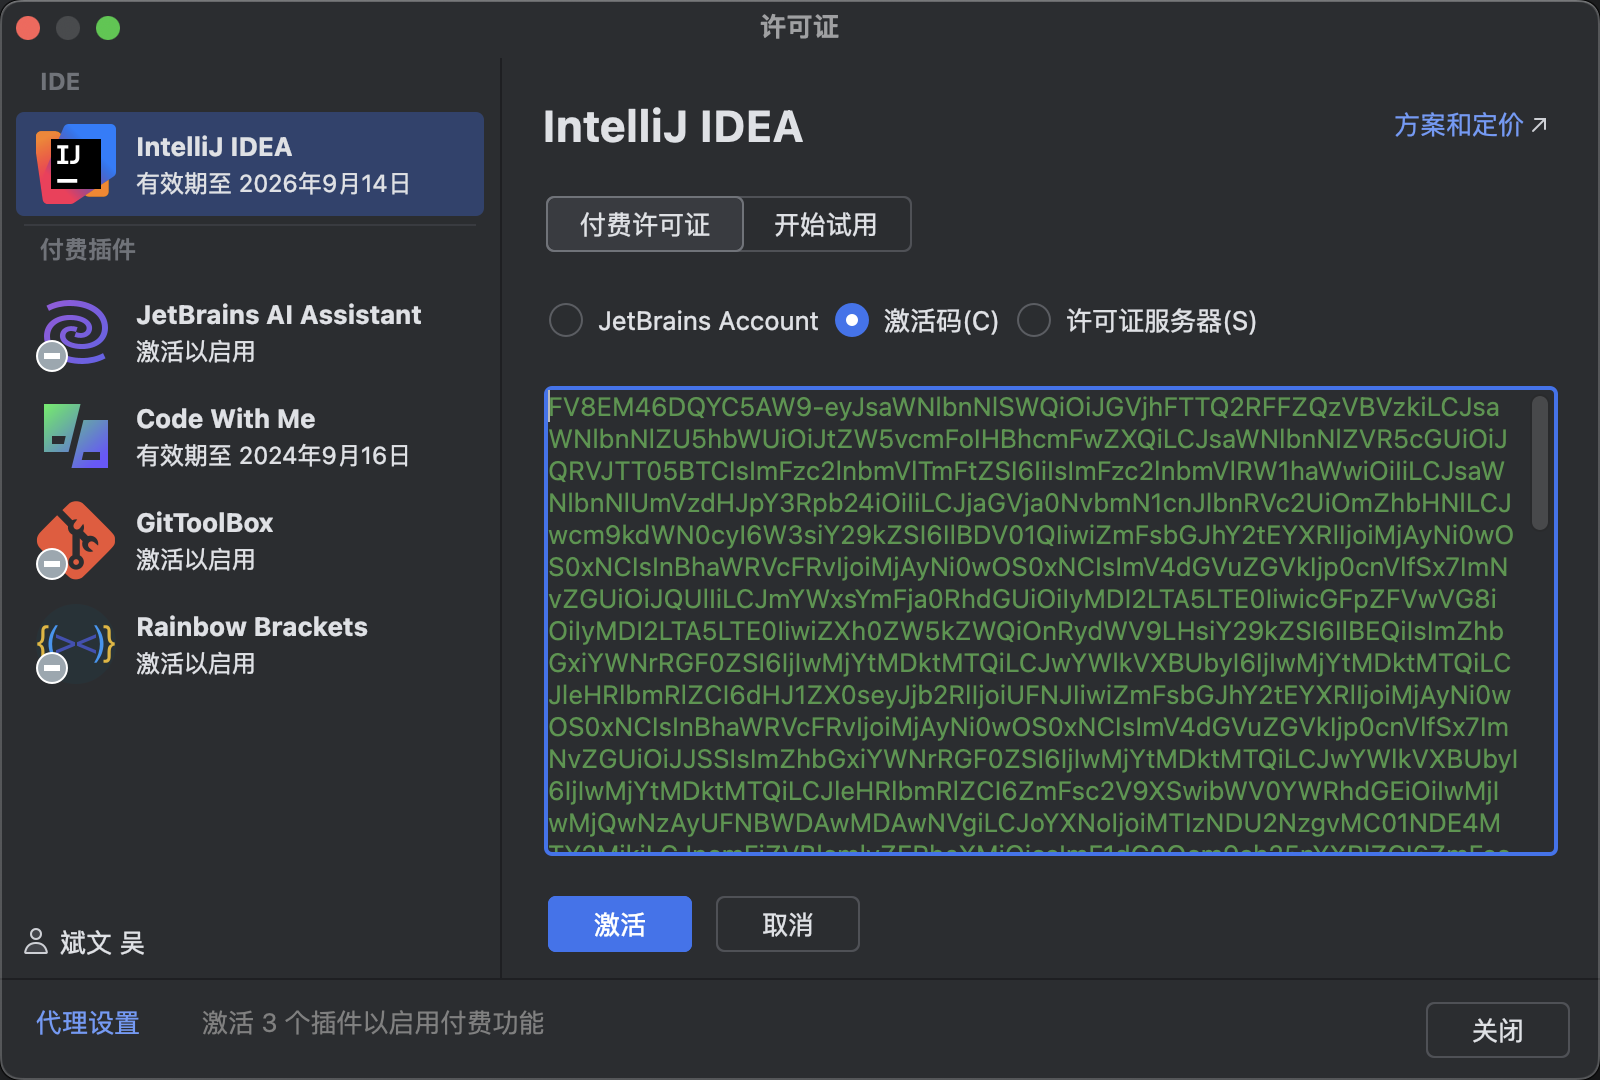Click the red close window button

[x=28, y=28]
